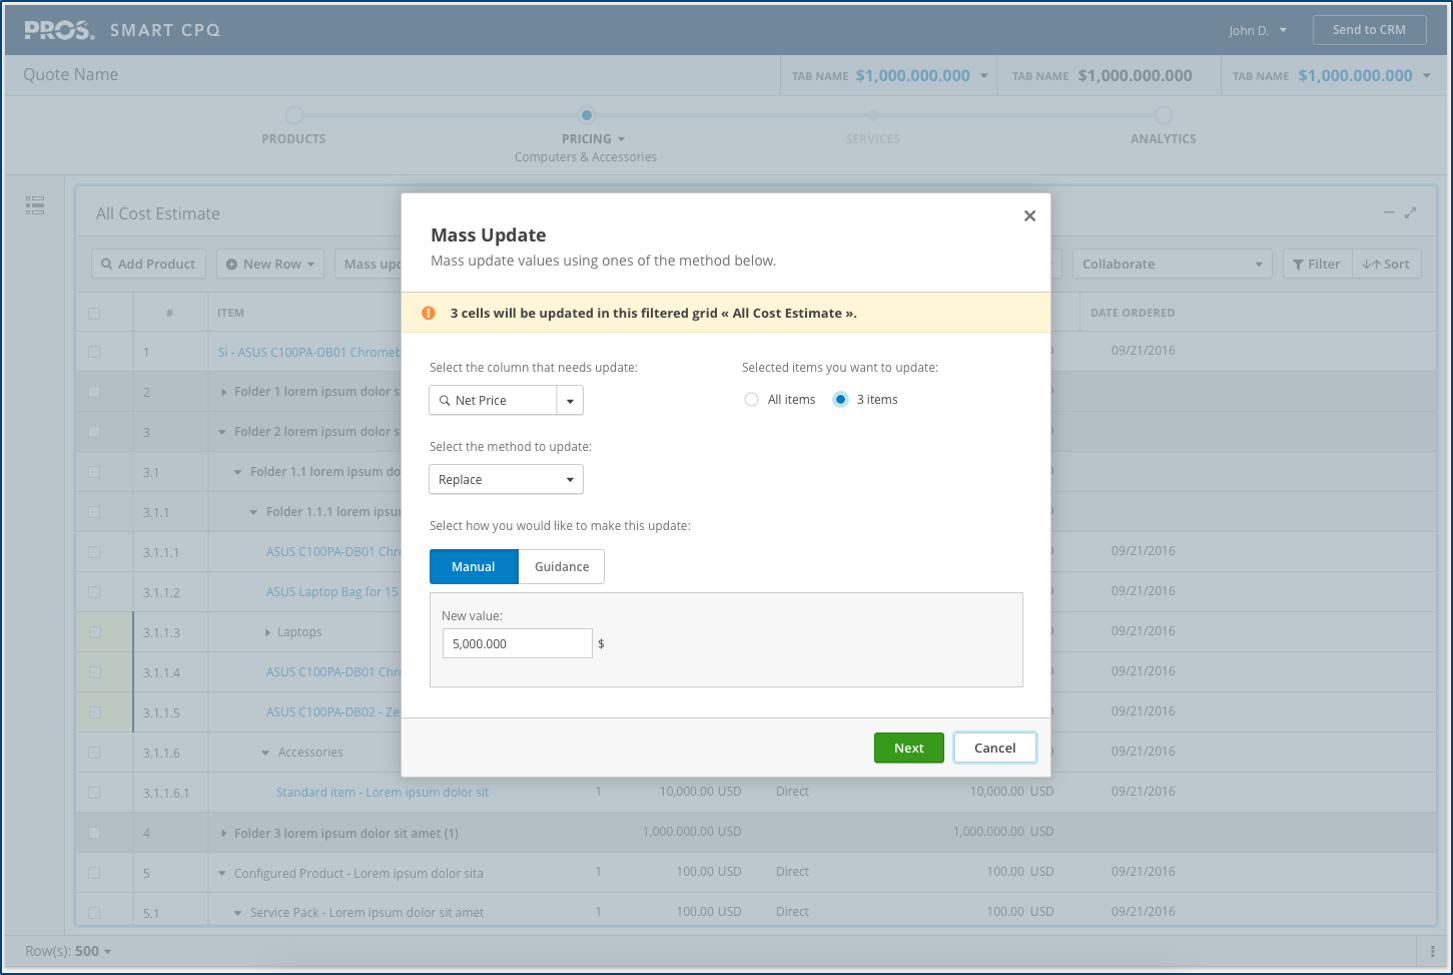Click the search icon in column field
The height and width of the screenshot is (975, 1453).
[445, 400]
